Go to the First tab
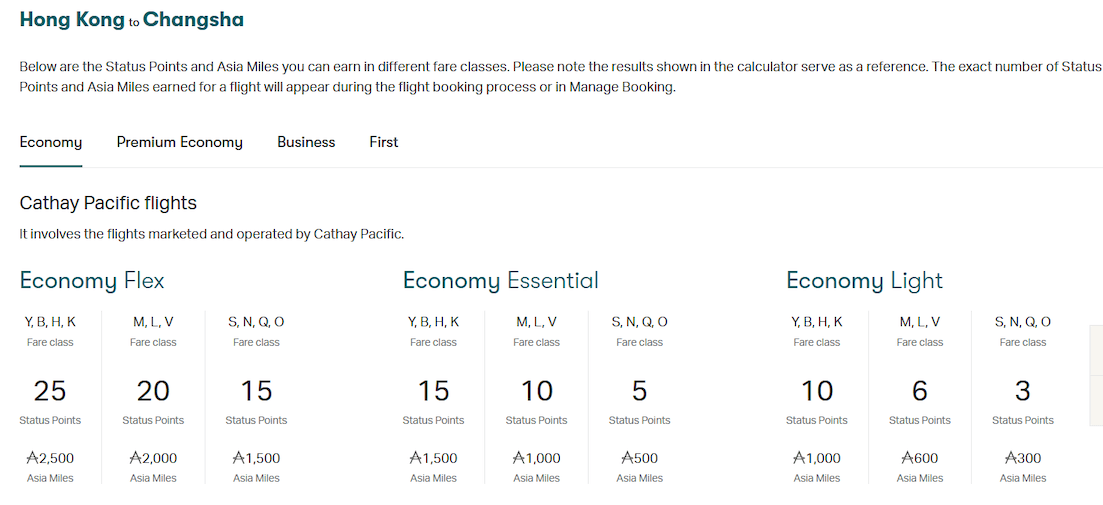 tap(384, 142)
